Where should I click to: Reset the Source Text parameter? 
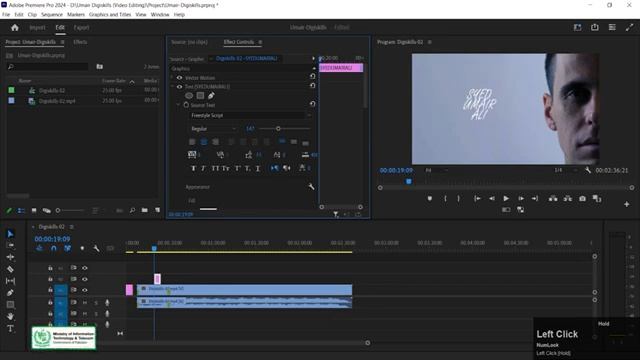pos(313,104)
